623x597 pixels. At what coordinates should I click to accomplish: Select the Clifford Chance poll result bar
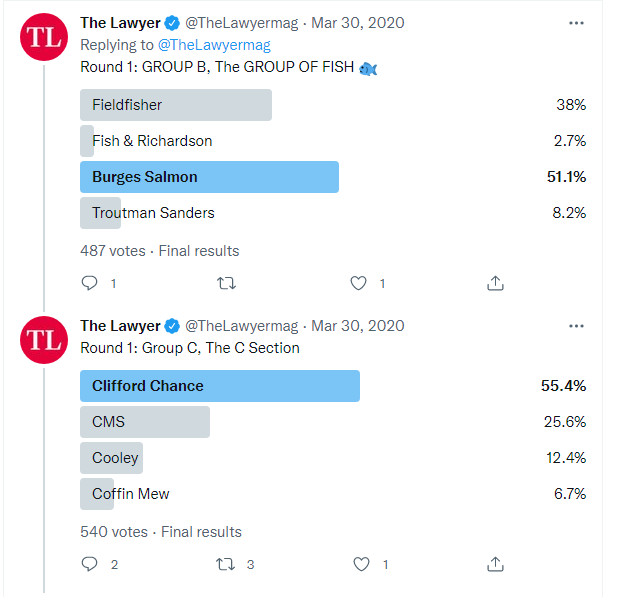pyautogui.click(x=219, y=386)
